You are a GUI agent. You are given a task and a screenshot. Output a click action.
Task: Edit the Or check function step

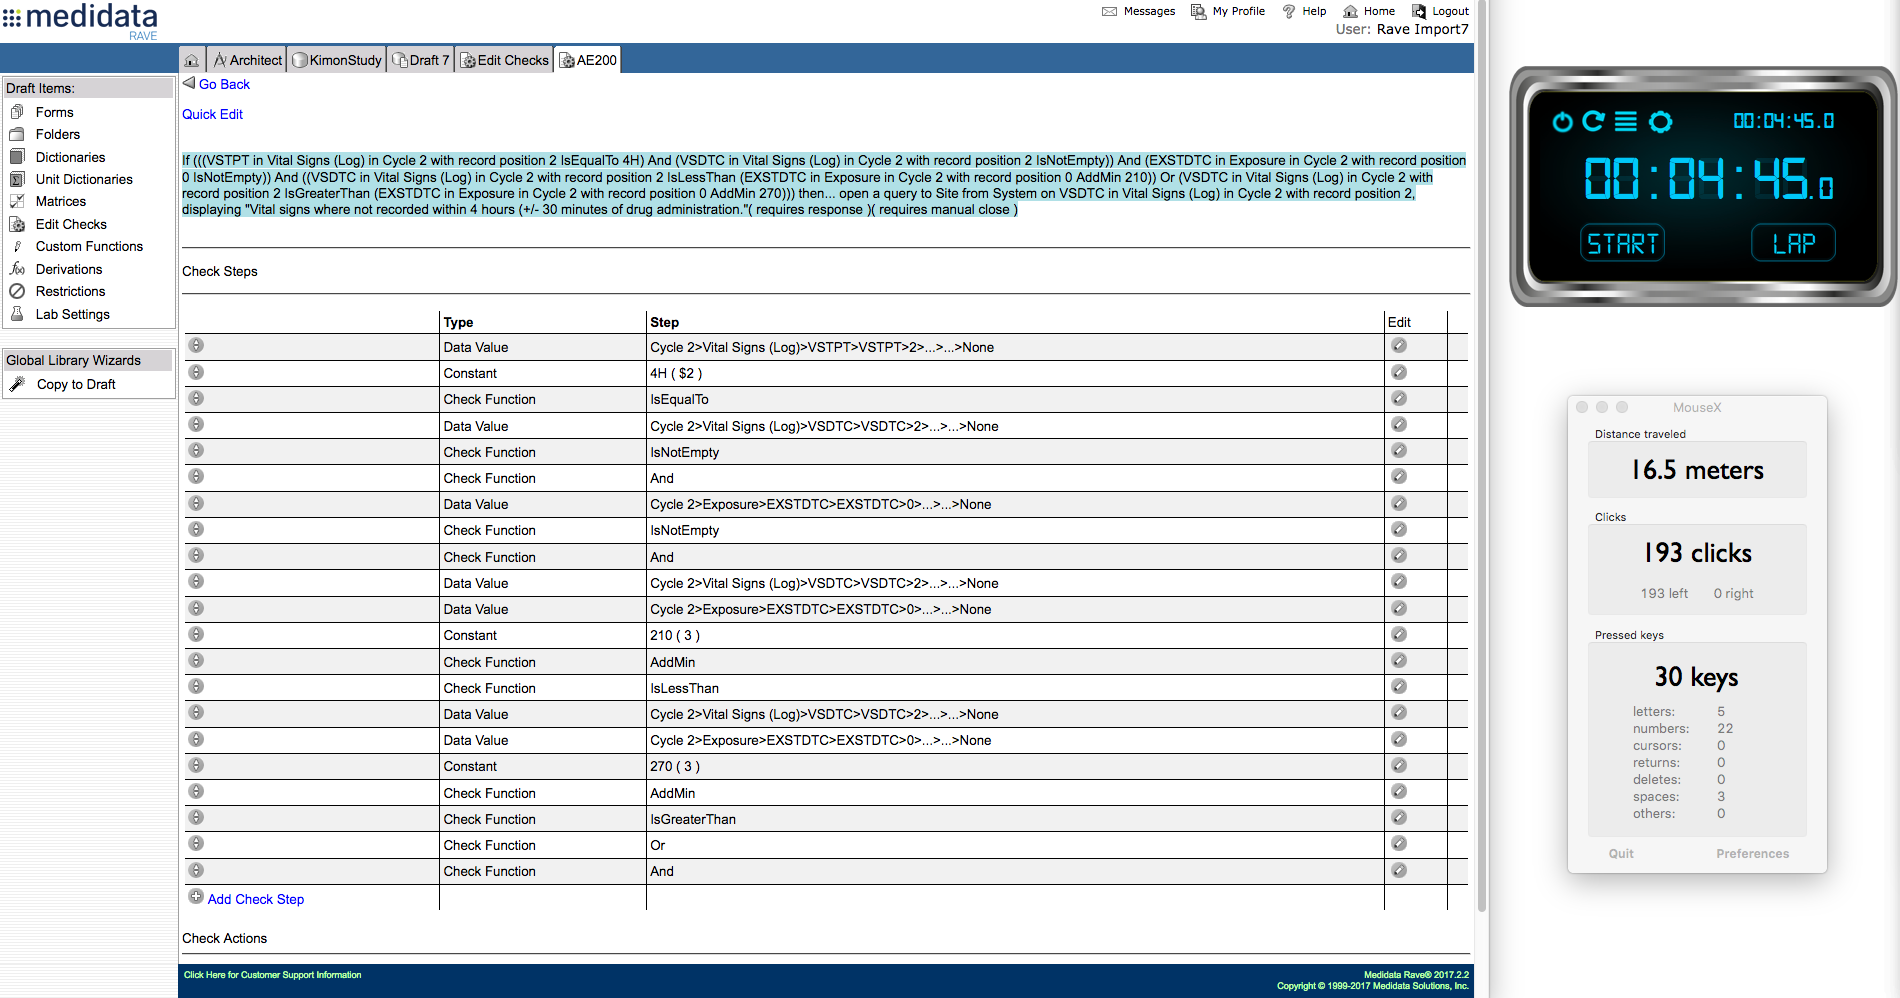click(1399, 843)
